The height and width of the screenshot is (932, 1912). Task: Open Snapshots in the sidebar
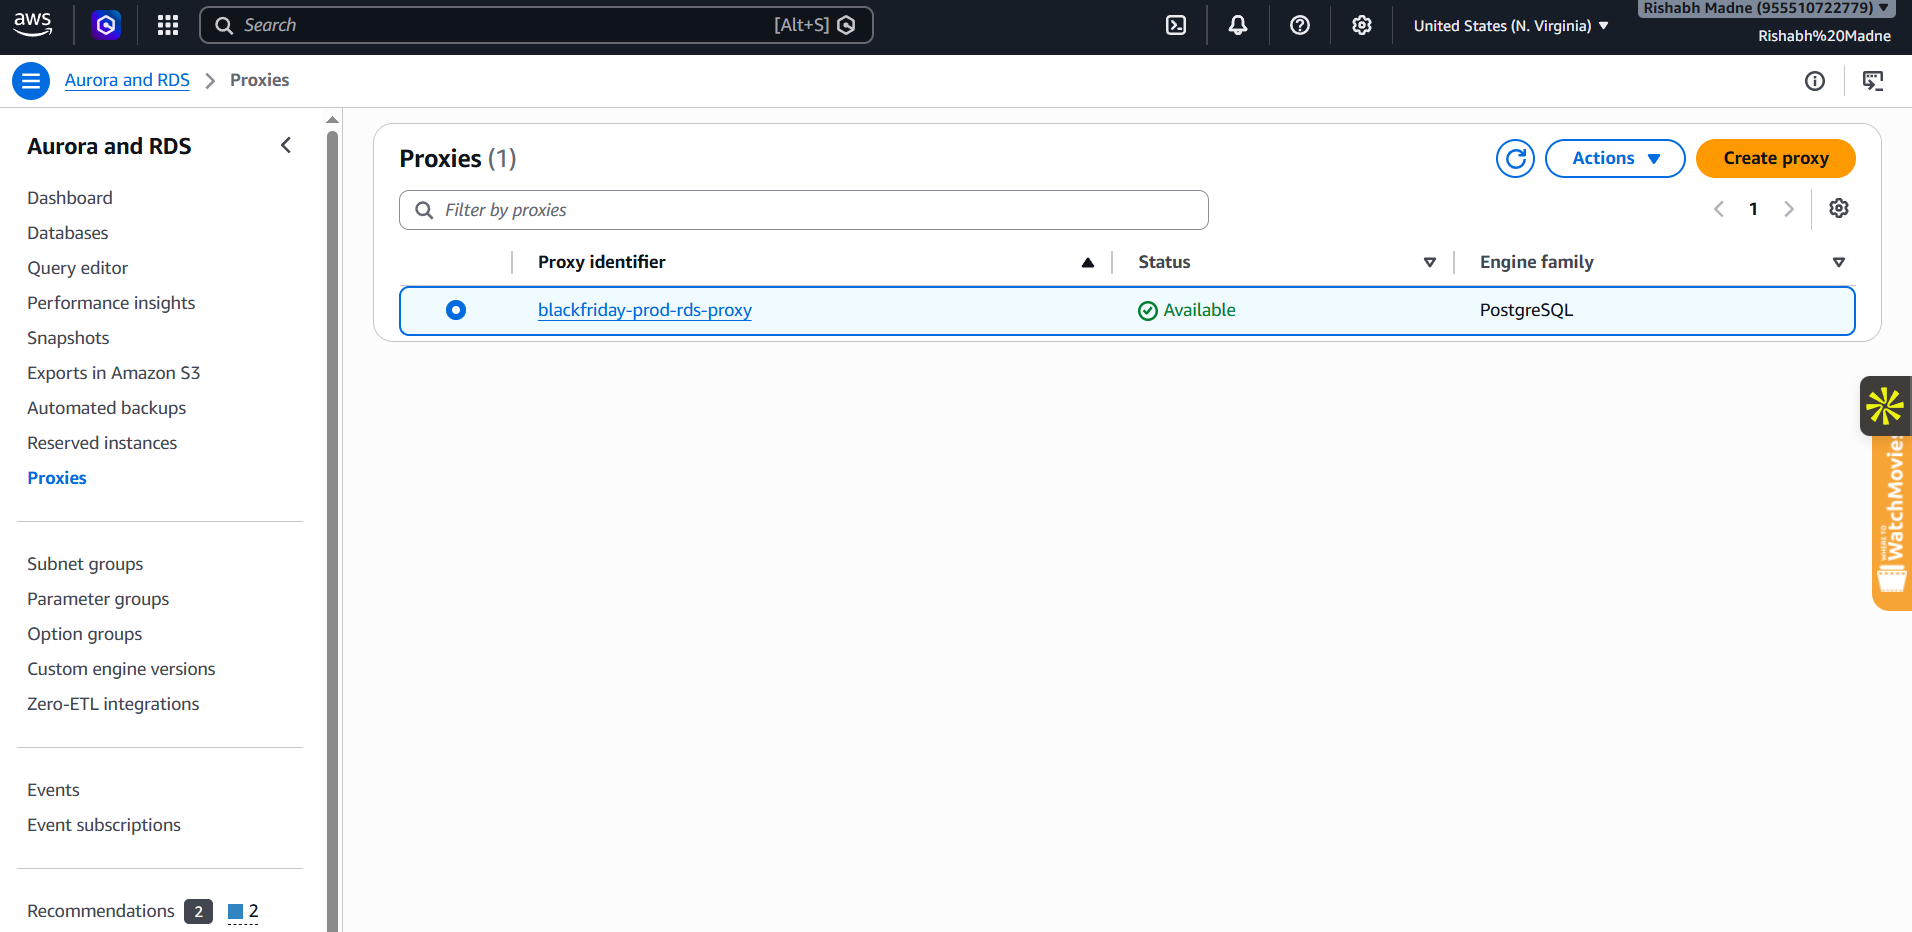[x=68, y=338]
